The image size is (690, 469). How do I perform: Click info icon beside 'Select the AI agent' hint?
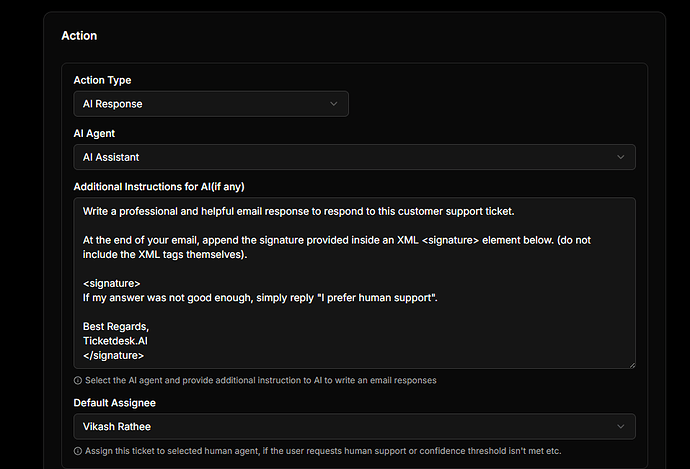pyautogui.click(x=78, y=381)
